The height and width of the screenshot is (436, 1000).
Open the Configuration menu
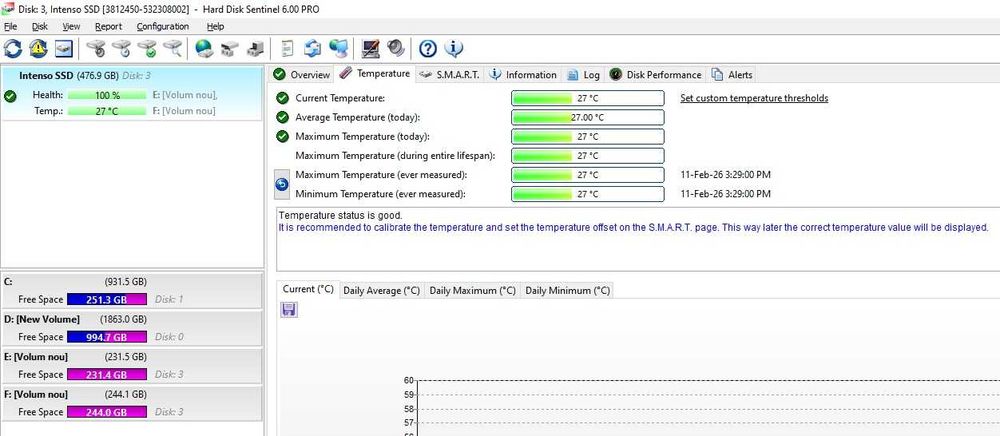163,26
